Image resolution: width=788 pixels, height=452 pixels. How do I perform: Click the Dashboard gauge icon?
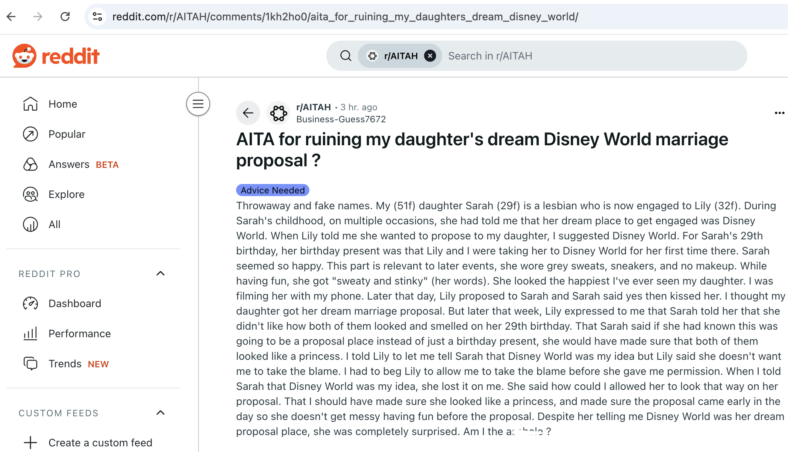(x=30, y=304)
